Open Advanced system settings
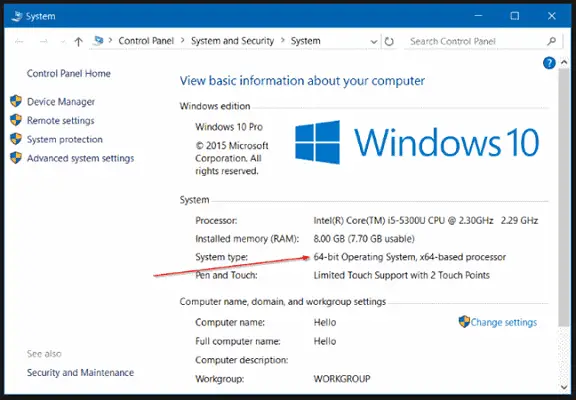The image size is (576, 400). coord(80,158)
